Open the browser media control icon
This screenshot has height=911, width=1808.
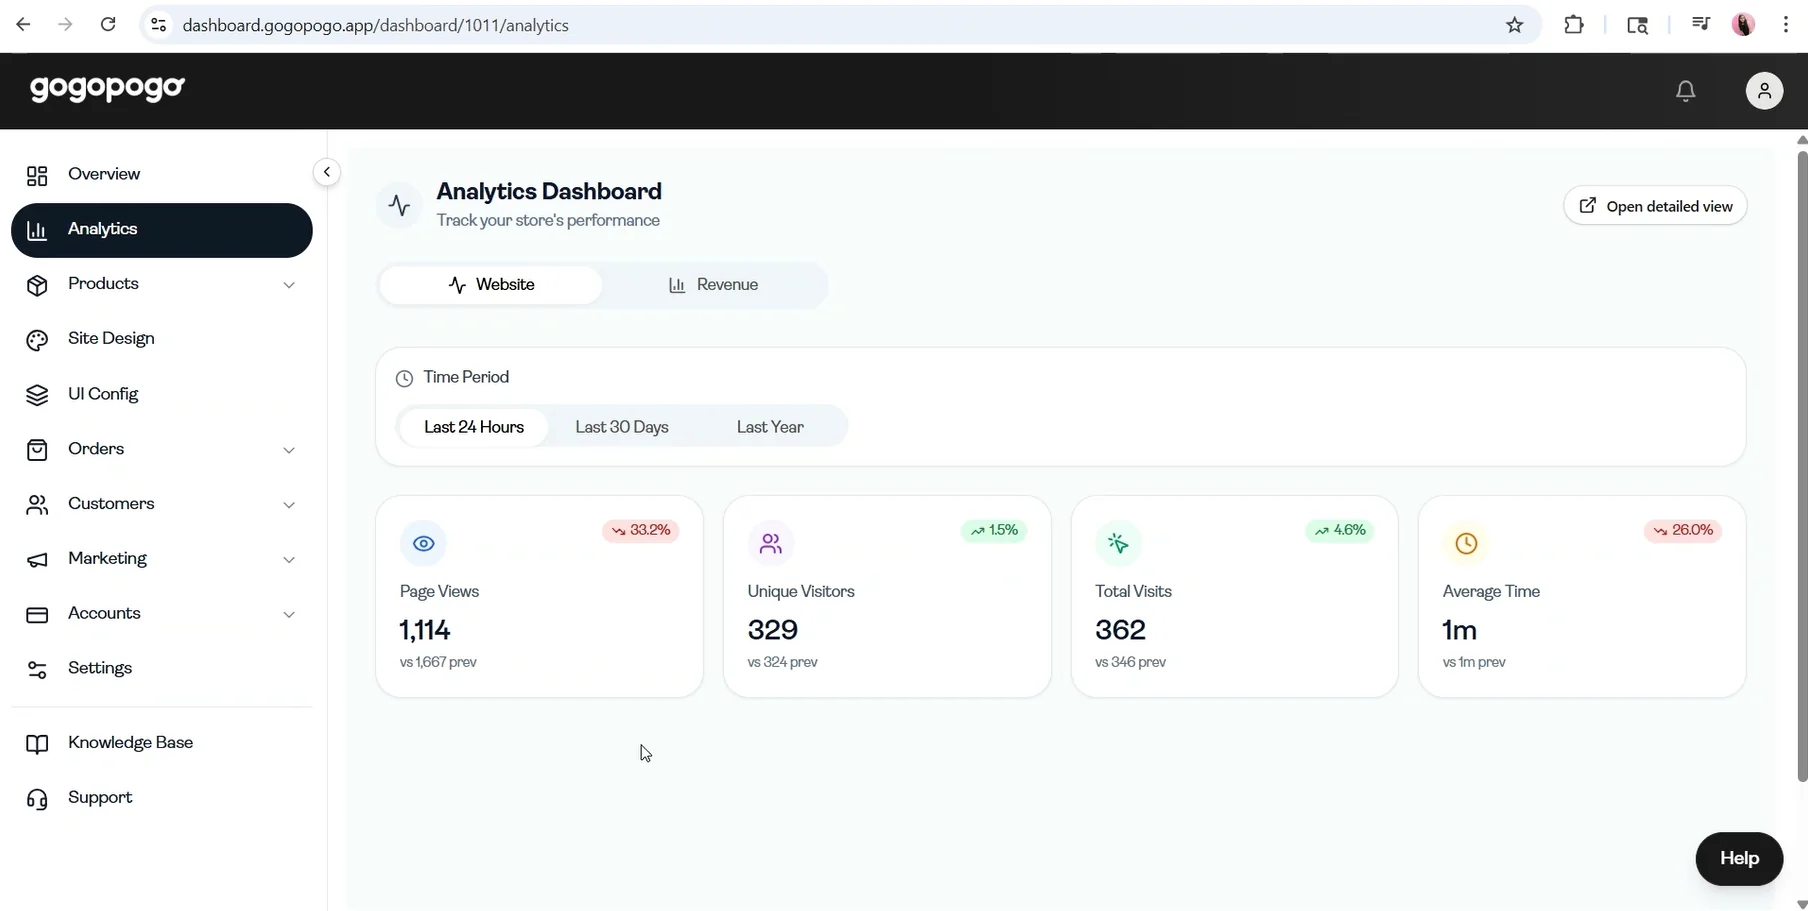click(x=1700, y=25)
